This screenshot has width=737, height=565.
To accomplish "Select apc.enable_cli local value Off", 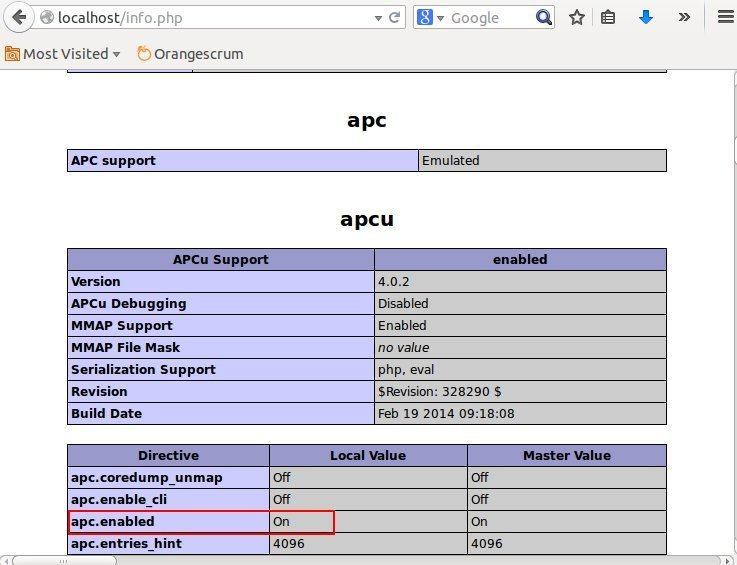I will [x=368, y=500].
